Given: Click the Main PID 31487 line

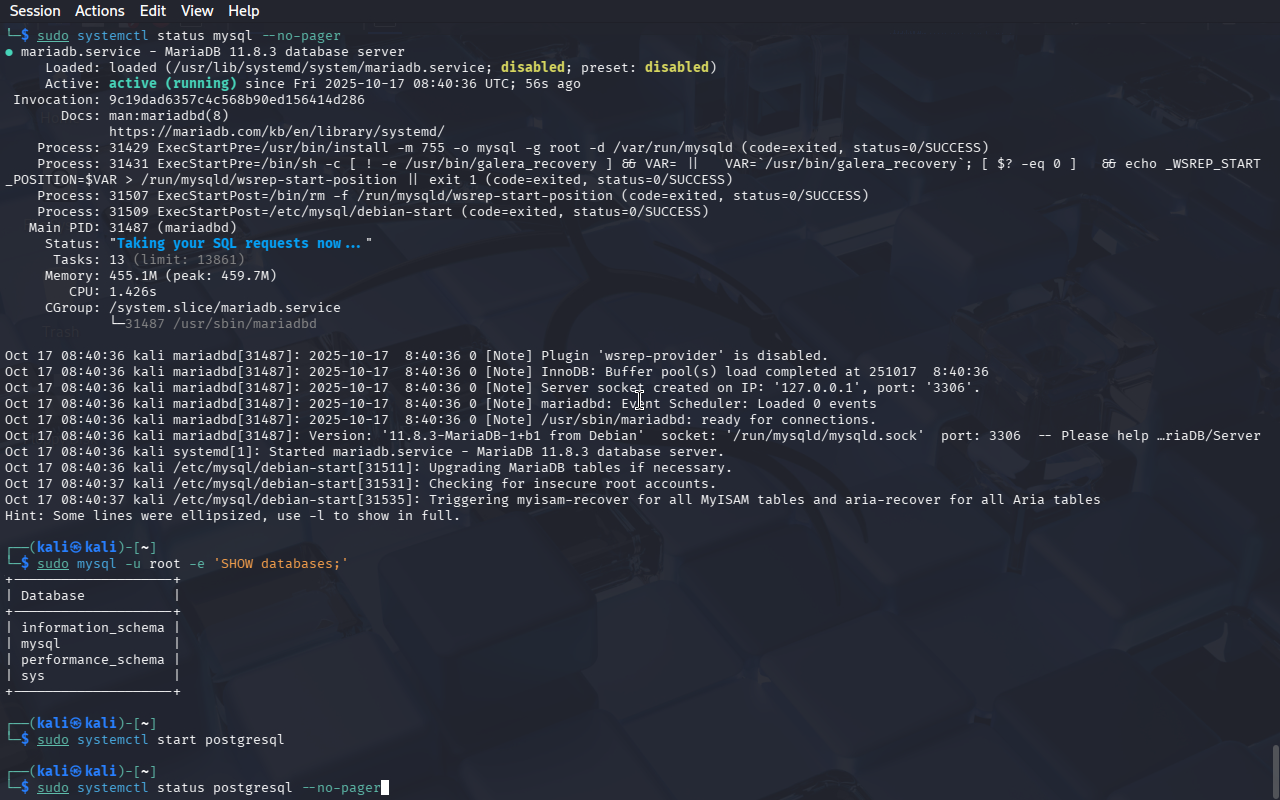Looking at the screenshot, I should pyautogui.click(x=172, y=228).
